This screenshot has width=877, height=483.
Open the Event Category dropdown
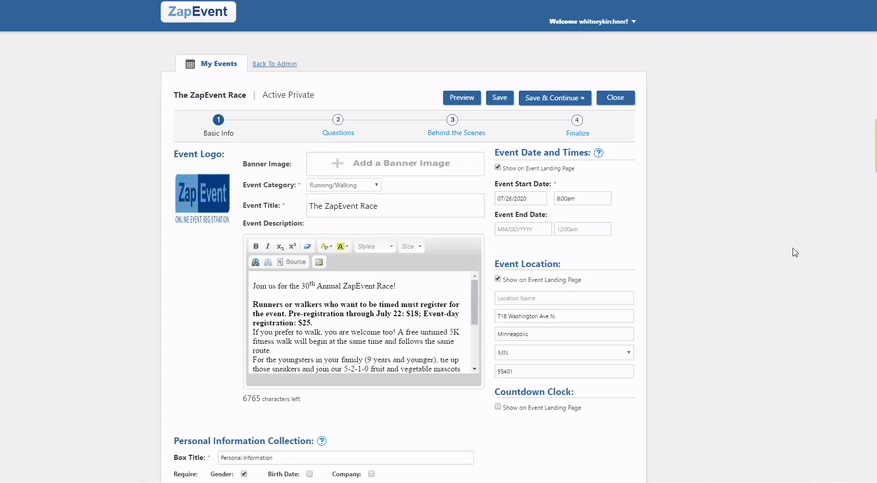[x=344, y=185]
